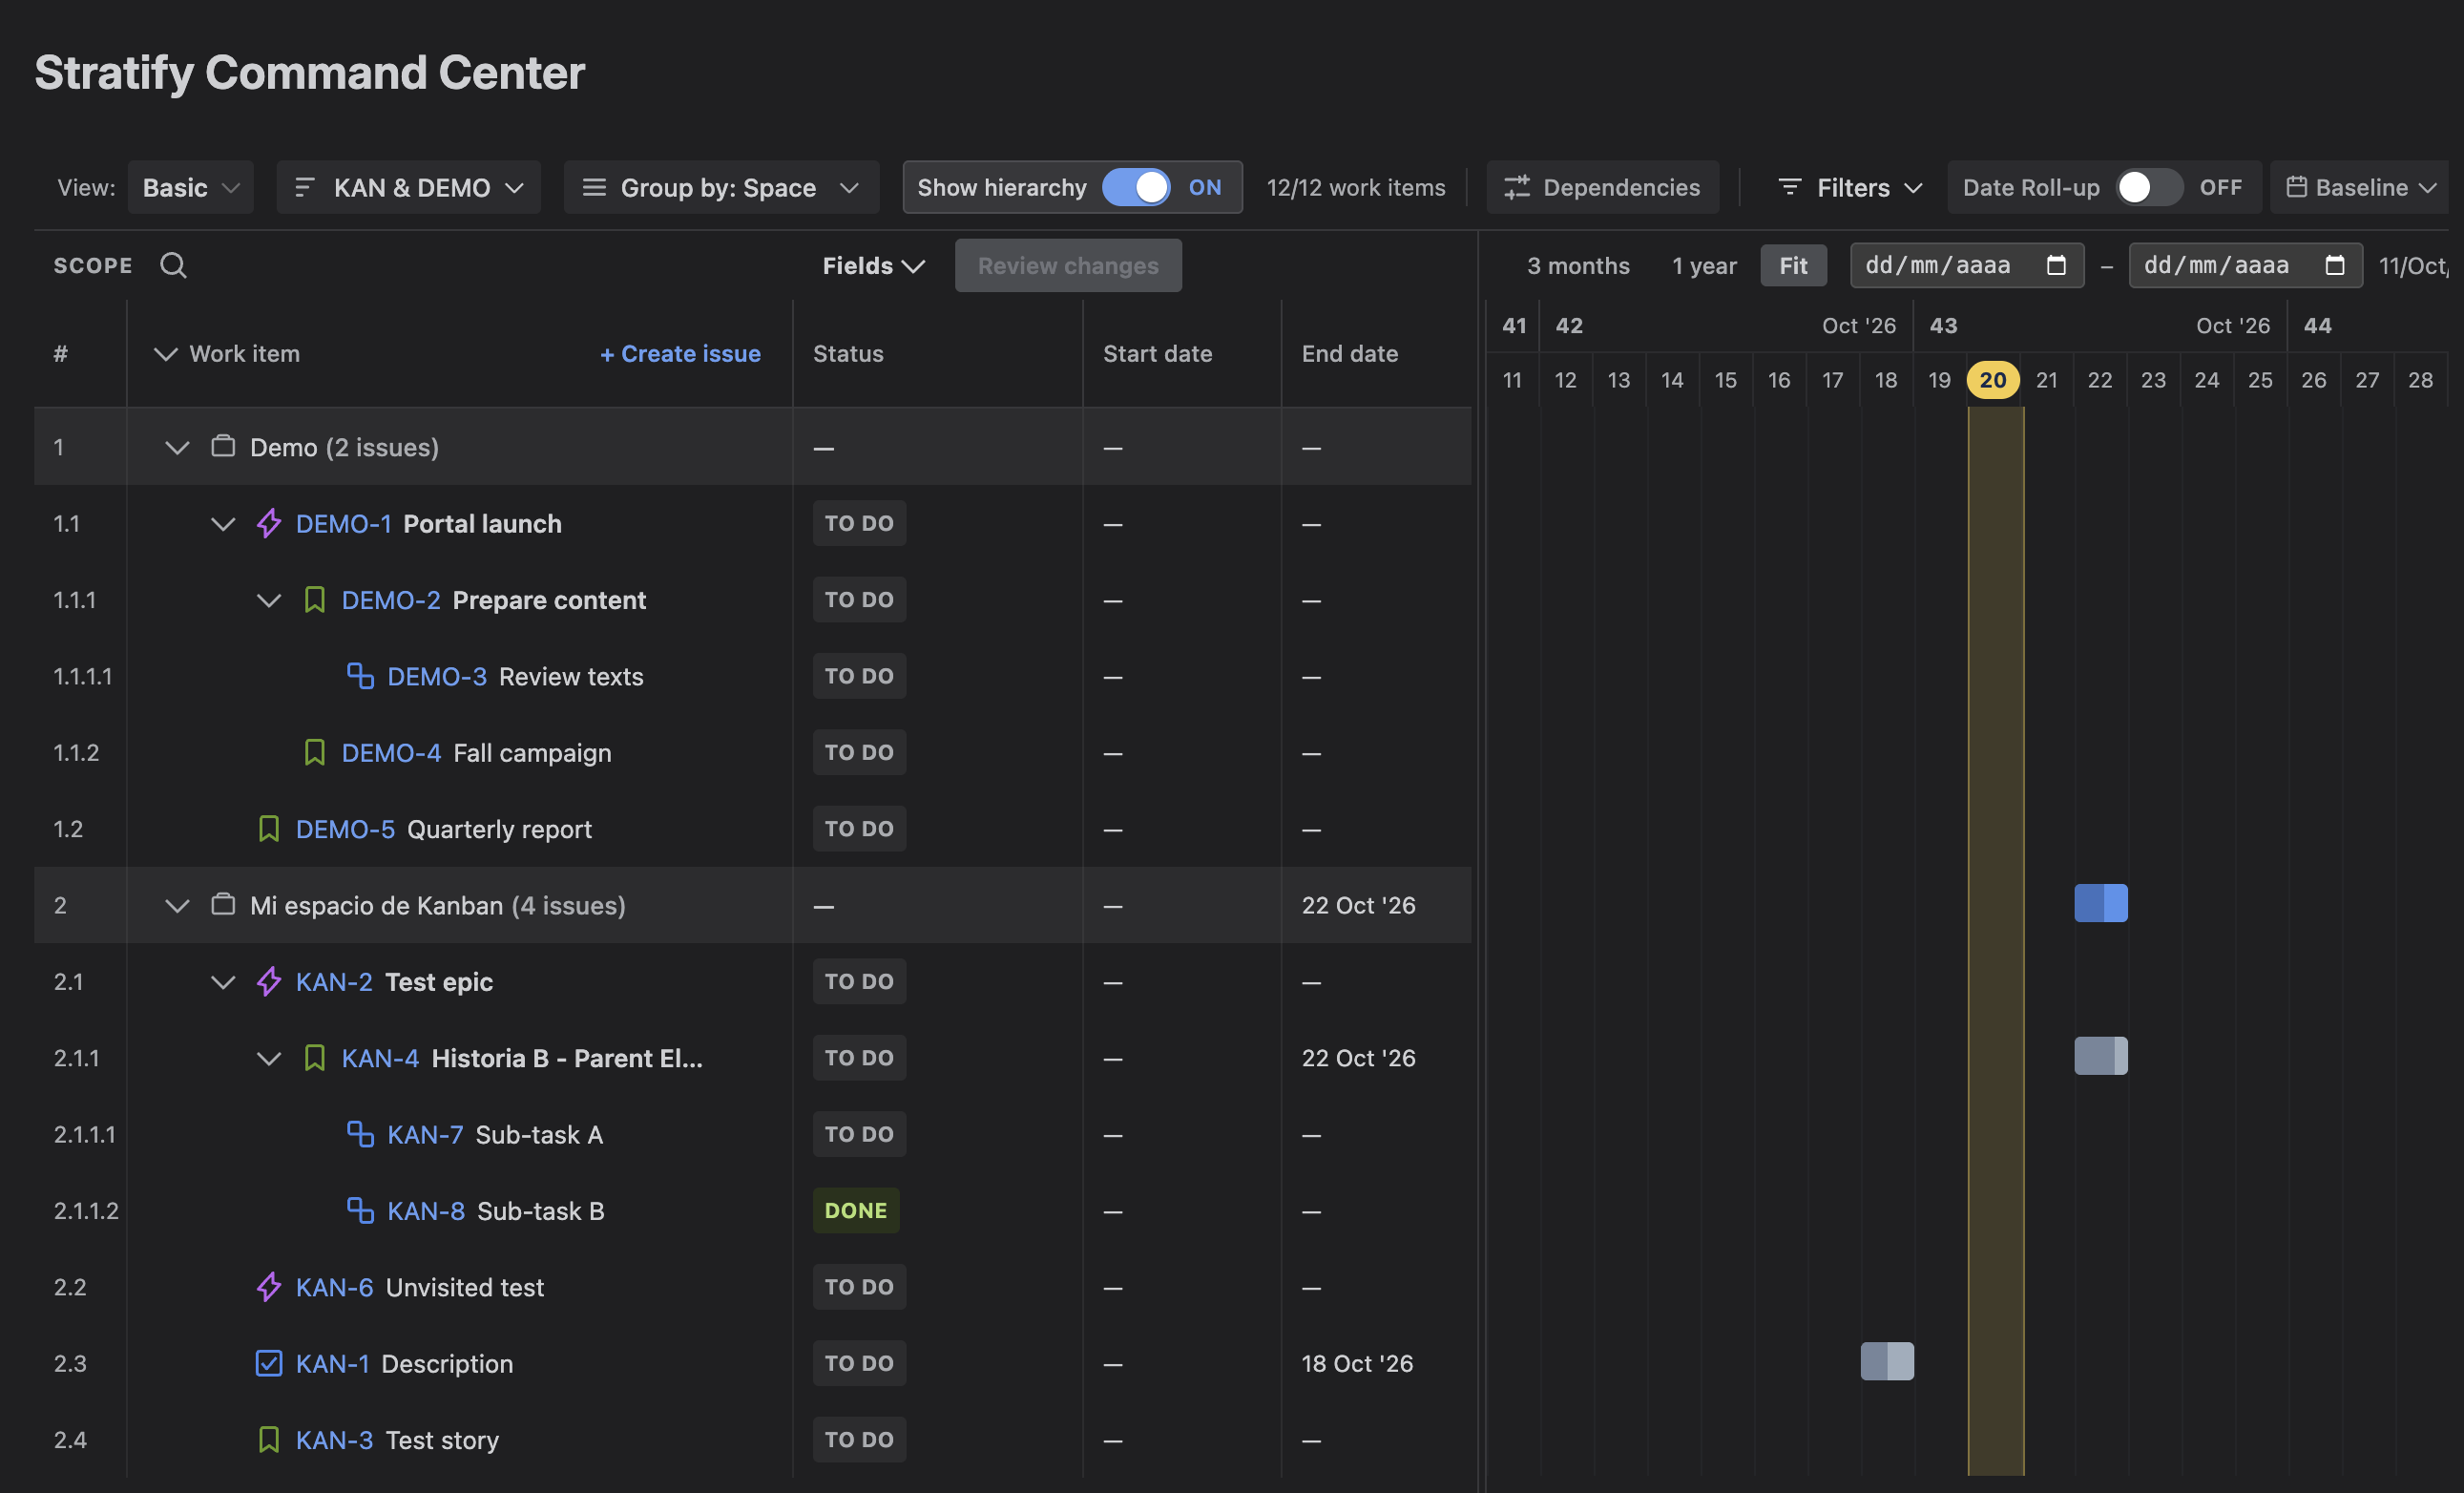
Task: Click the Review changes button
Action: point(1068,265)
